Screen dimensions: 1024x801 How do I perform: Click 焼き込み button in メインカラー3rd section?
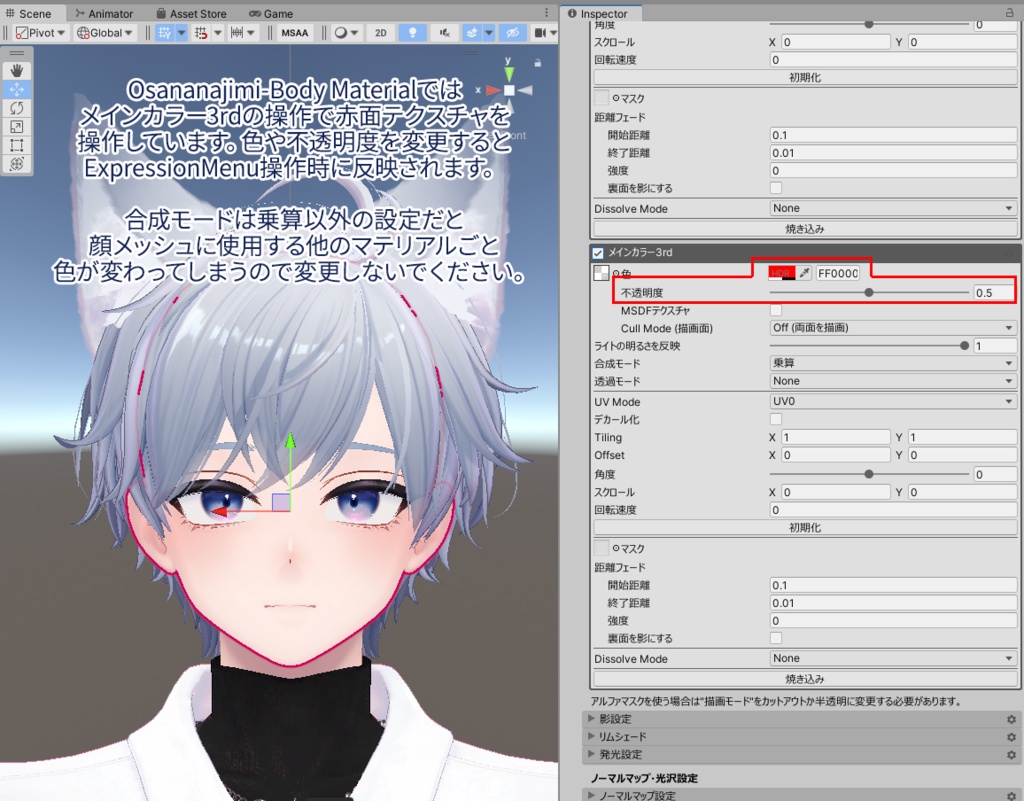click(x=805, y=679)
